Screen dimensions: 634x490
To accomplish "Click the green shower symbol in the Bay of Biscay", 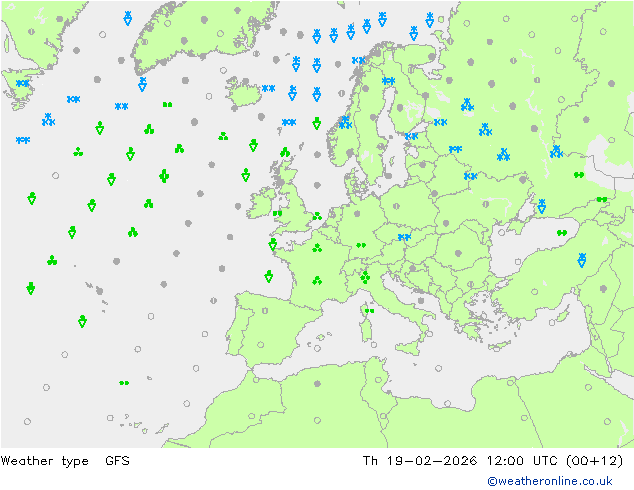I will [268, 276].
